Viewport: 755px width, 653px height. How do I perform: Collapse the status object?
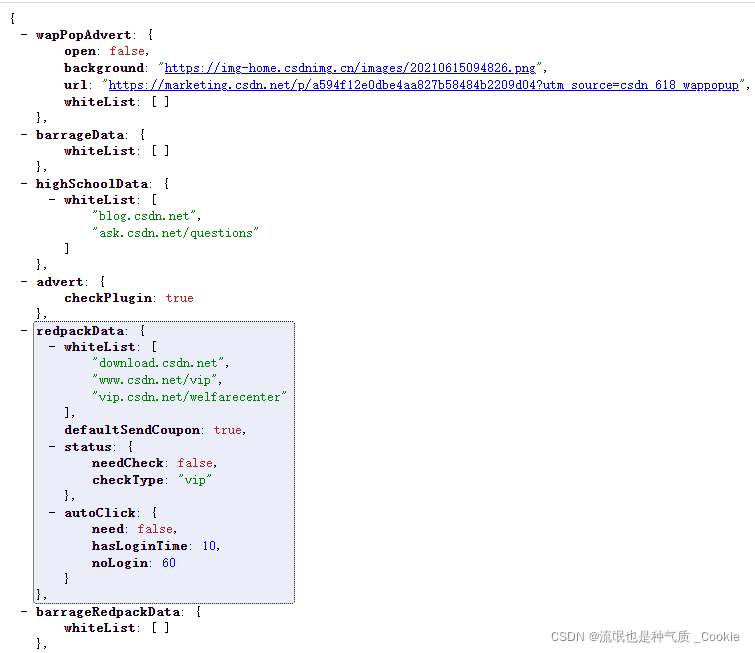point(52,446)
